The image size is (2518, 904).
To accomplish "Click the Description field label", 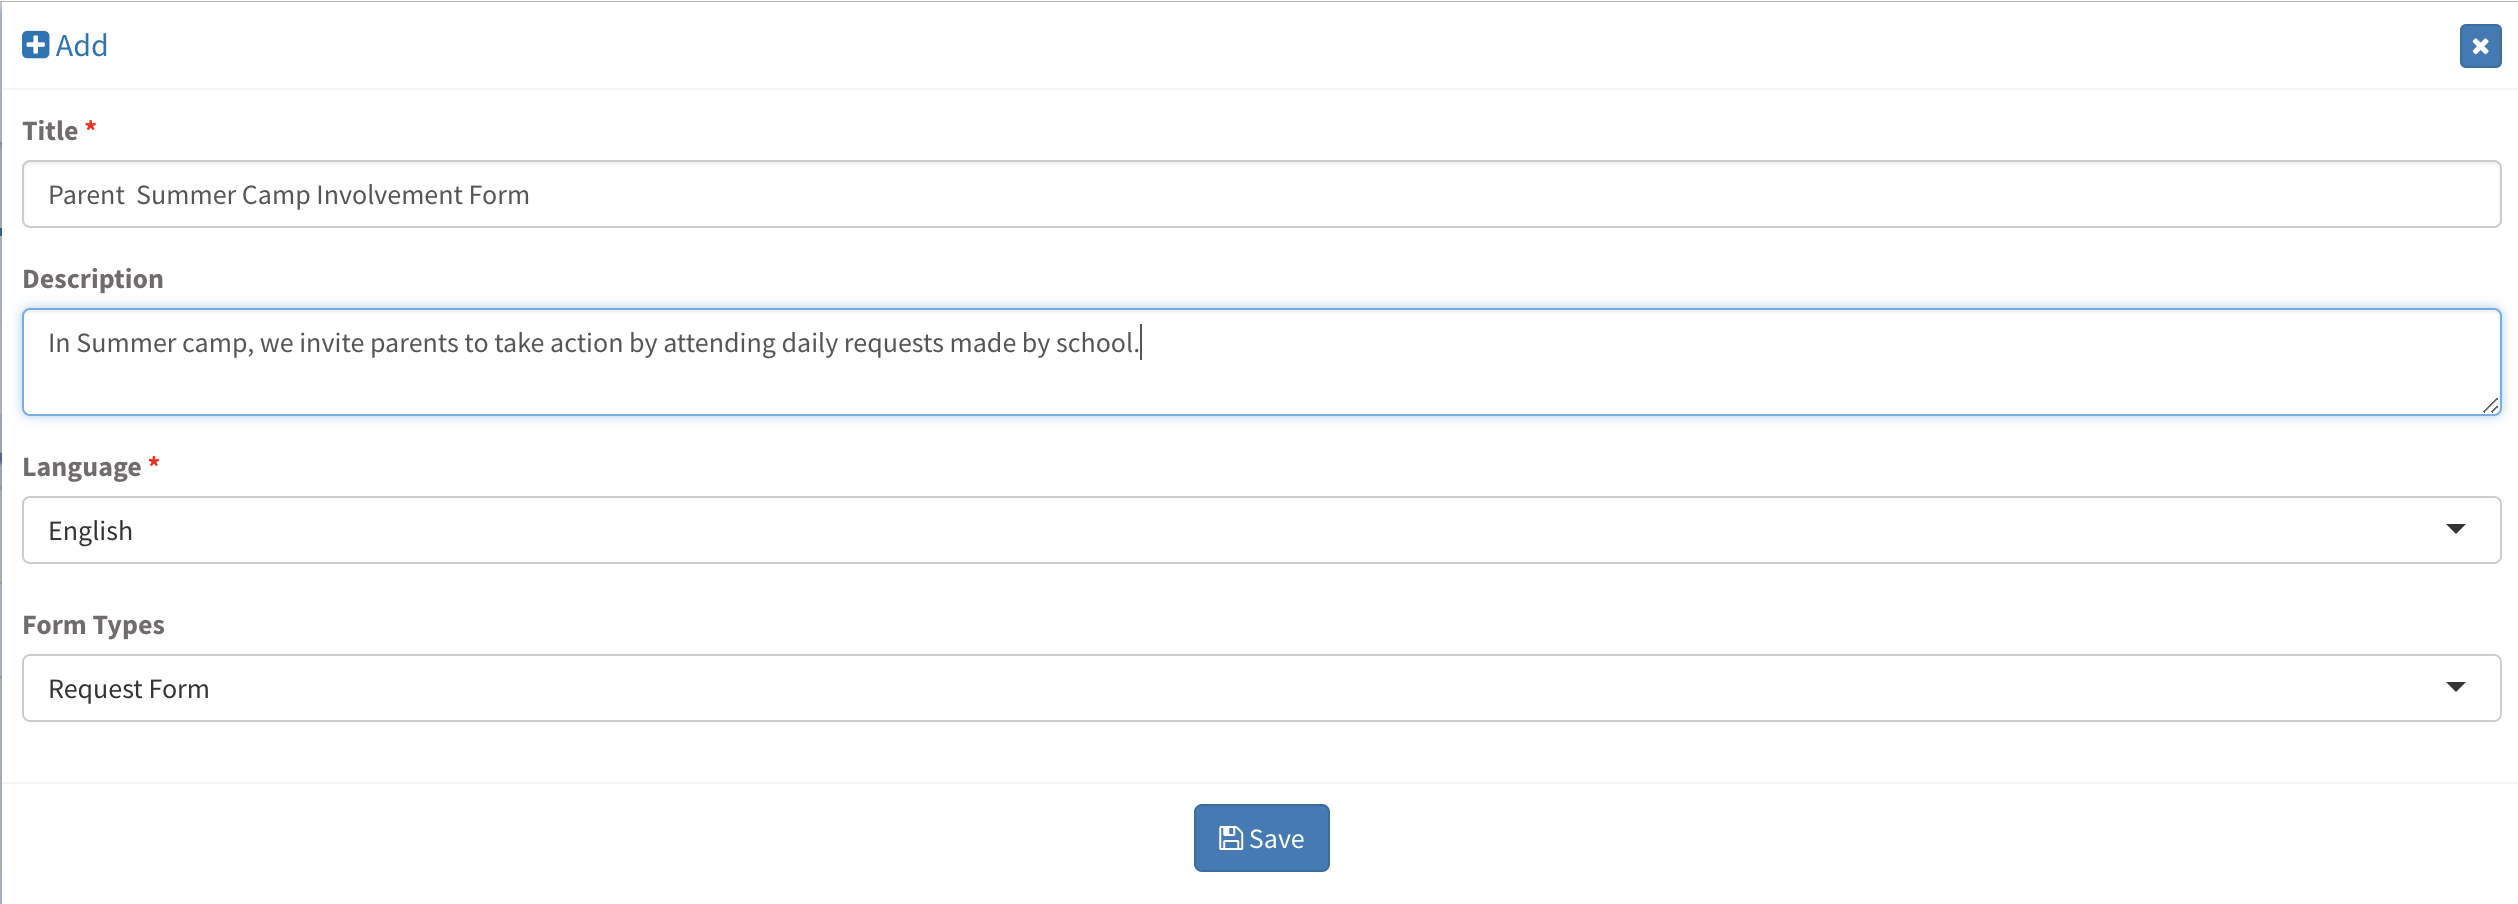I will [x=93, y=279].
